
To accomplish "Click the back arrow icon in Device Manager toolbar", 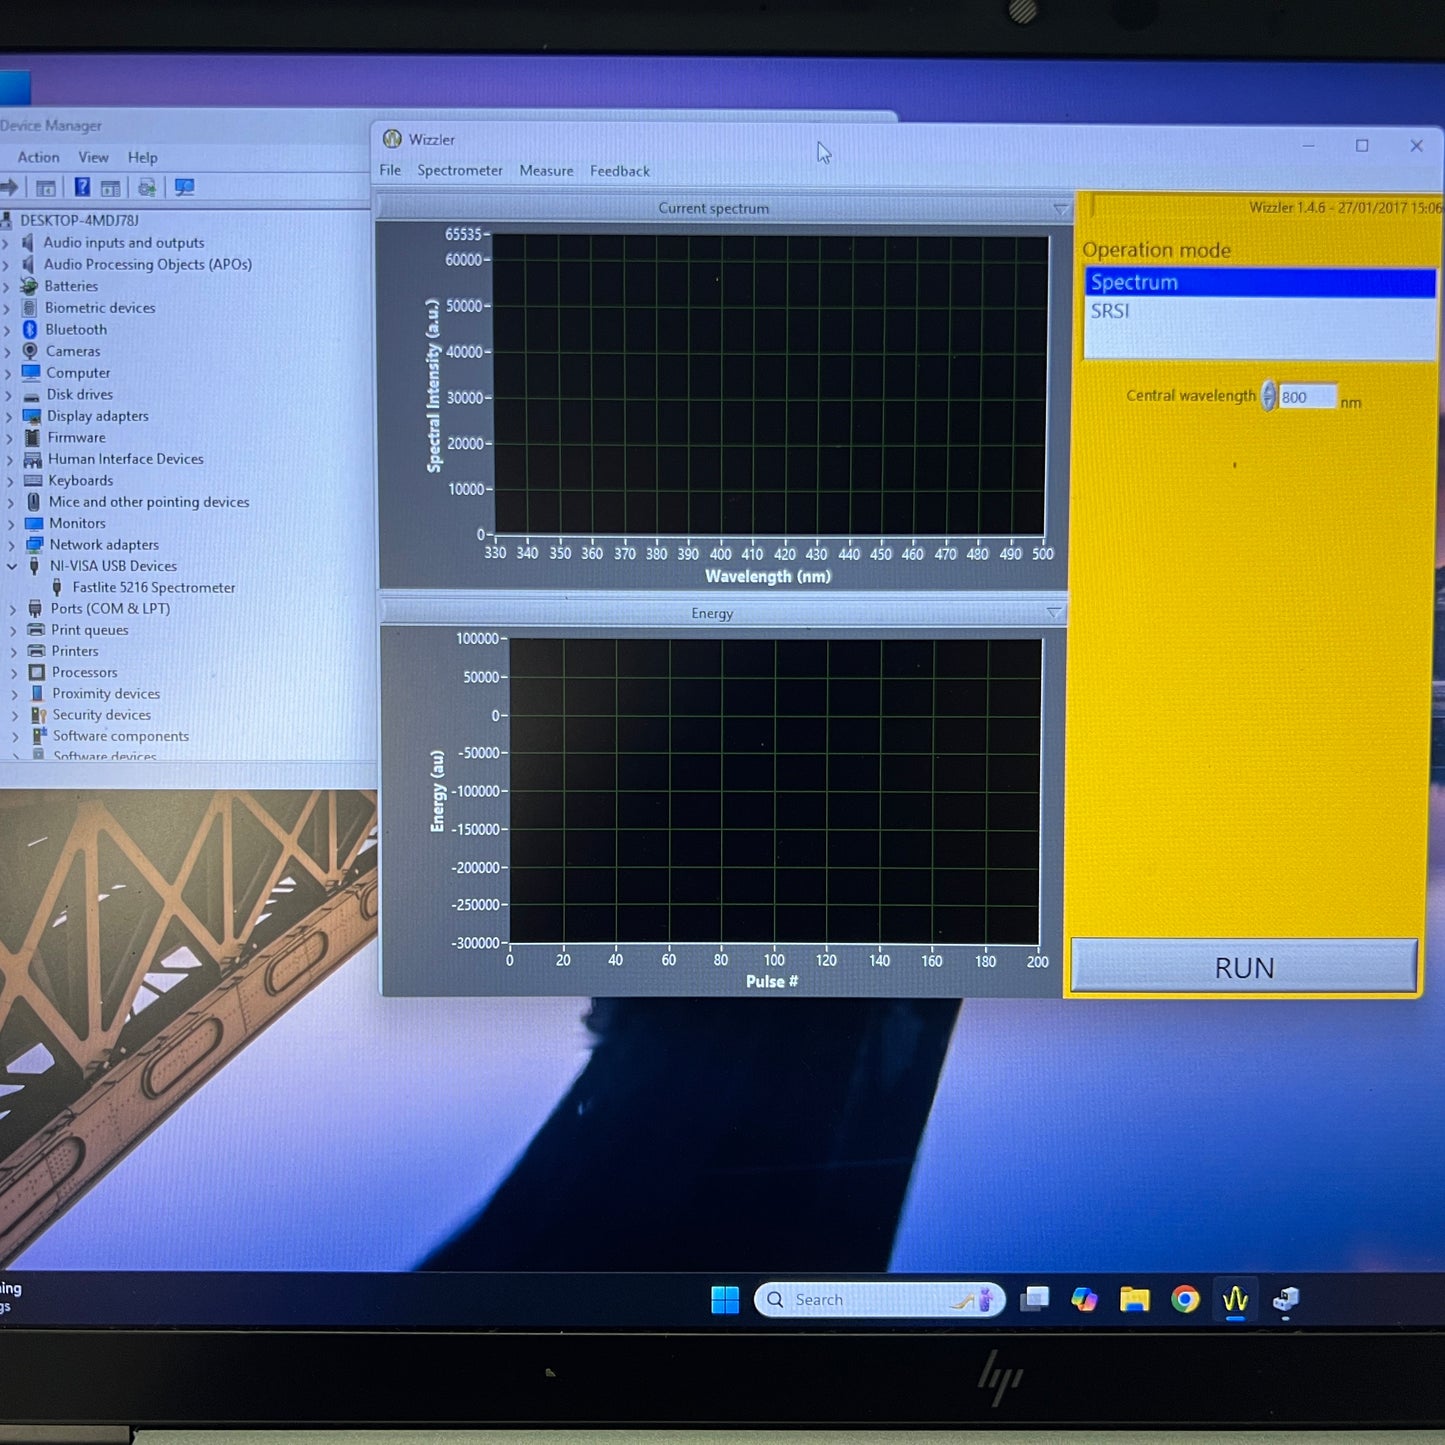I will point(9,186).
